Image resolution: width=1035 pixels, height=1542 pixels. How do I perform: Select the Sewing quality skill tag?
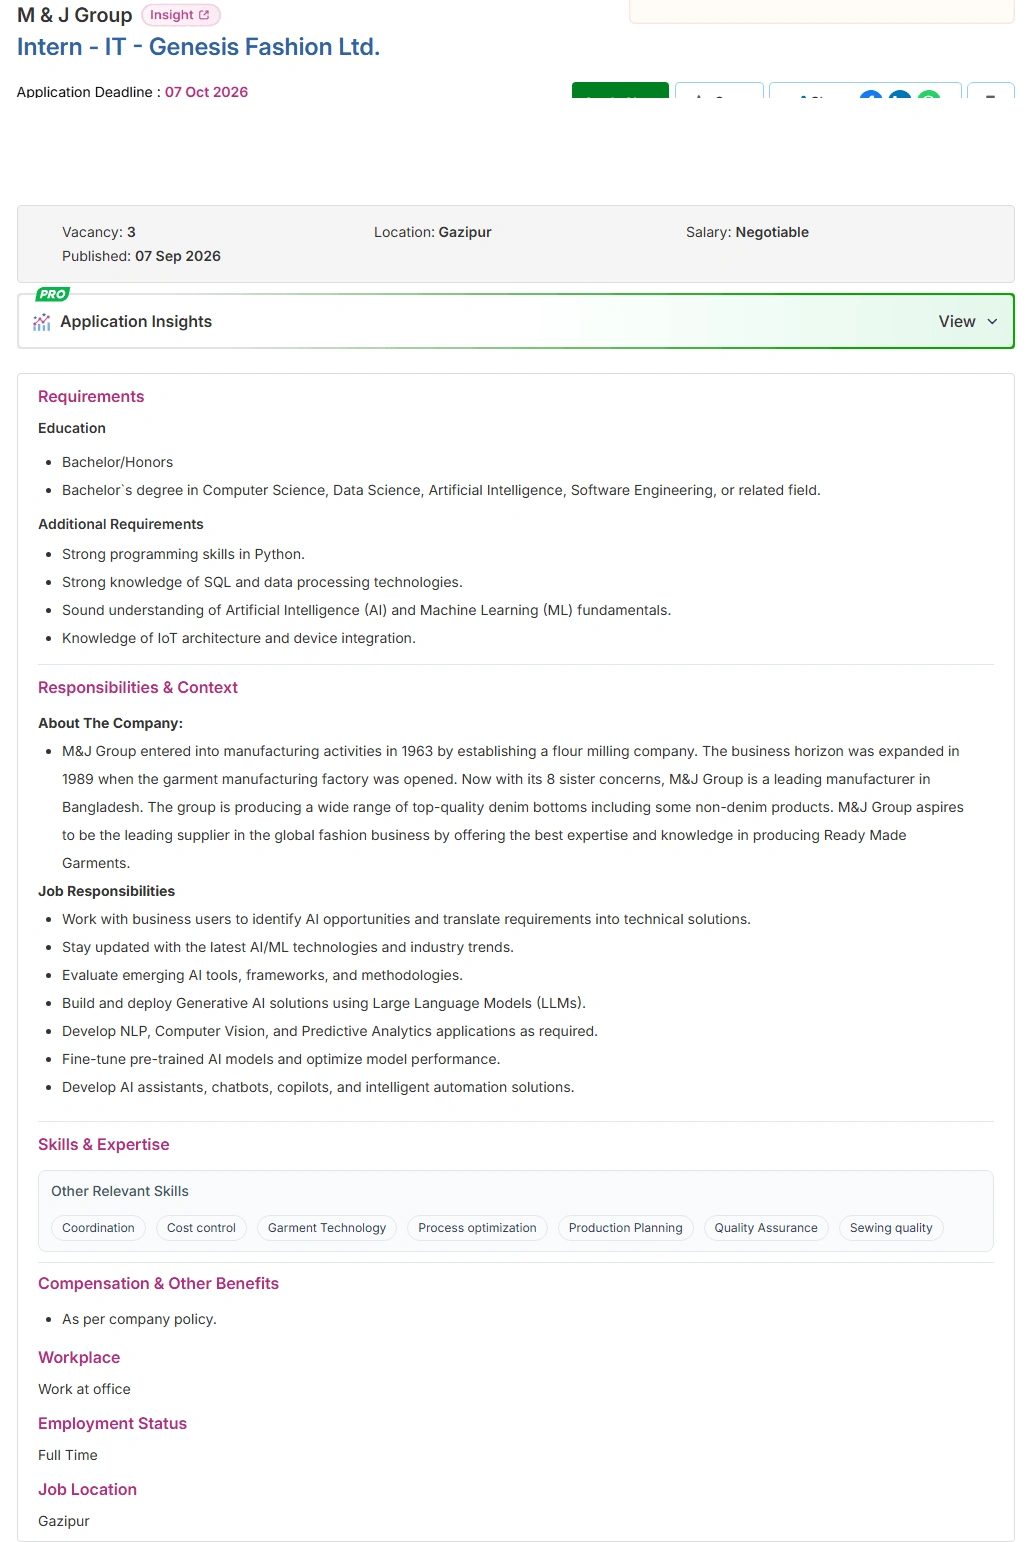pyautogui.click(x=891, y=1228)
